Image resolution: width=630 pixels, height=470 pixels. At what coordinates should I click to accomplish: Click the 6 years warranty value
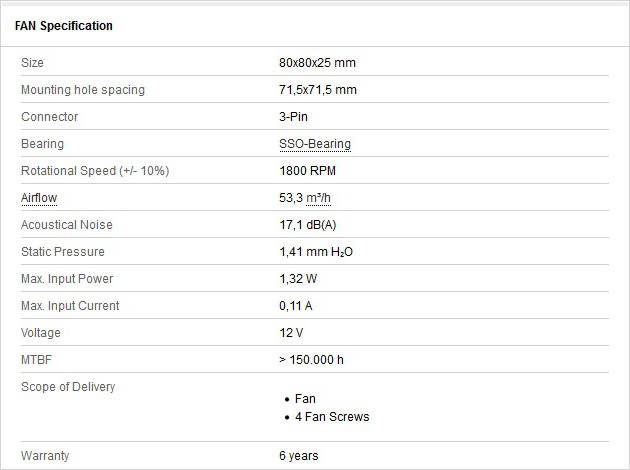coord(299,456)
